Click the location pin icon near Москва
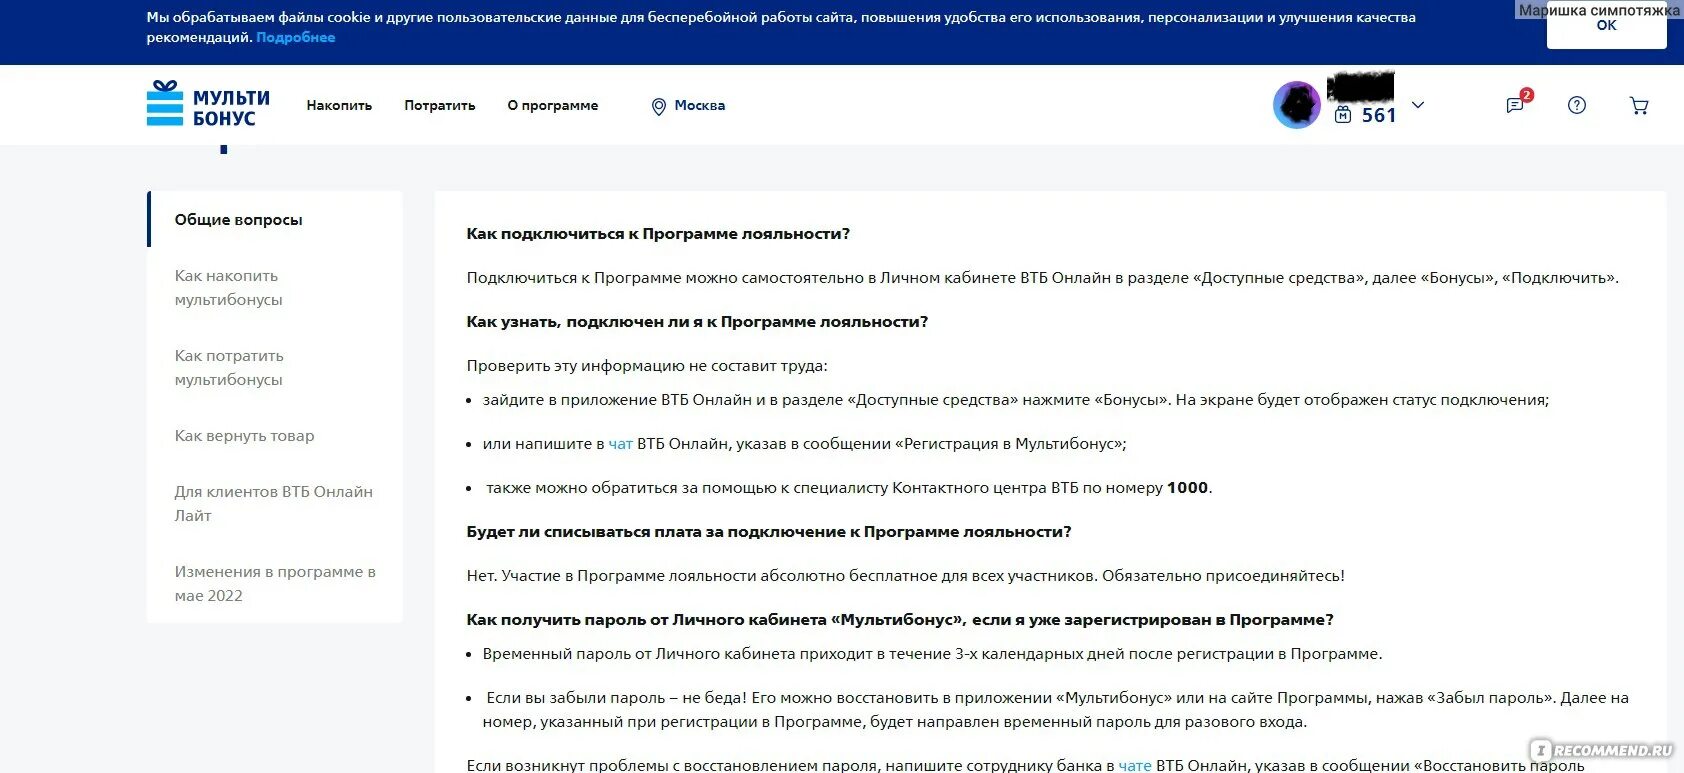 click(658, 106)
